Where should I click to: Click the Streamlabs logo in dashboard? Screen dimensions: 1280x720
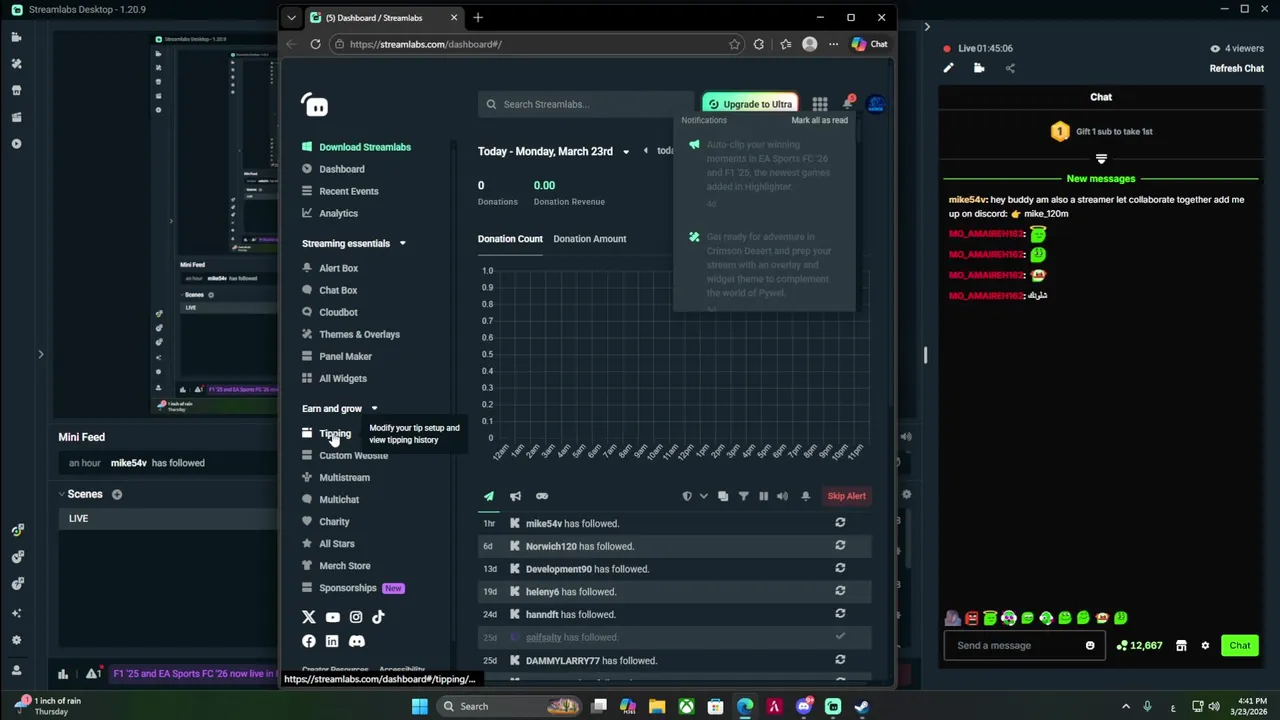coord(315,105)
